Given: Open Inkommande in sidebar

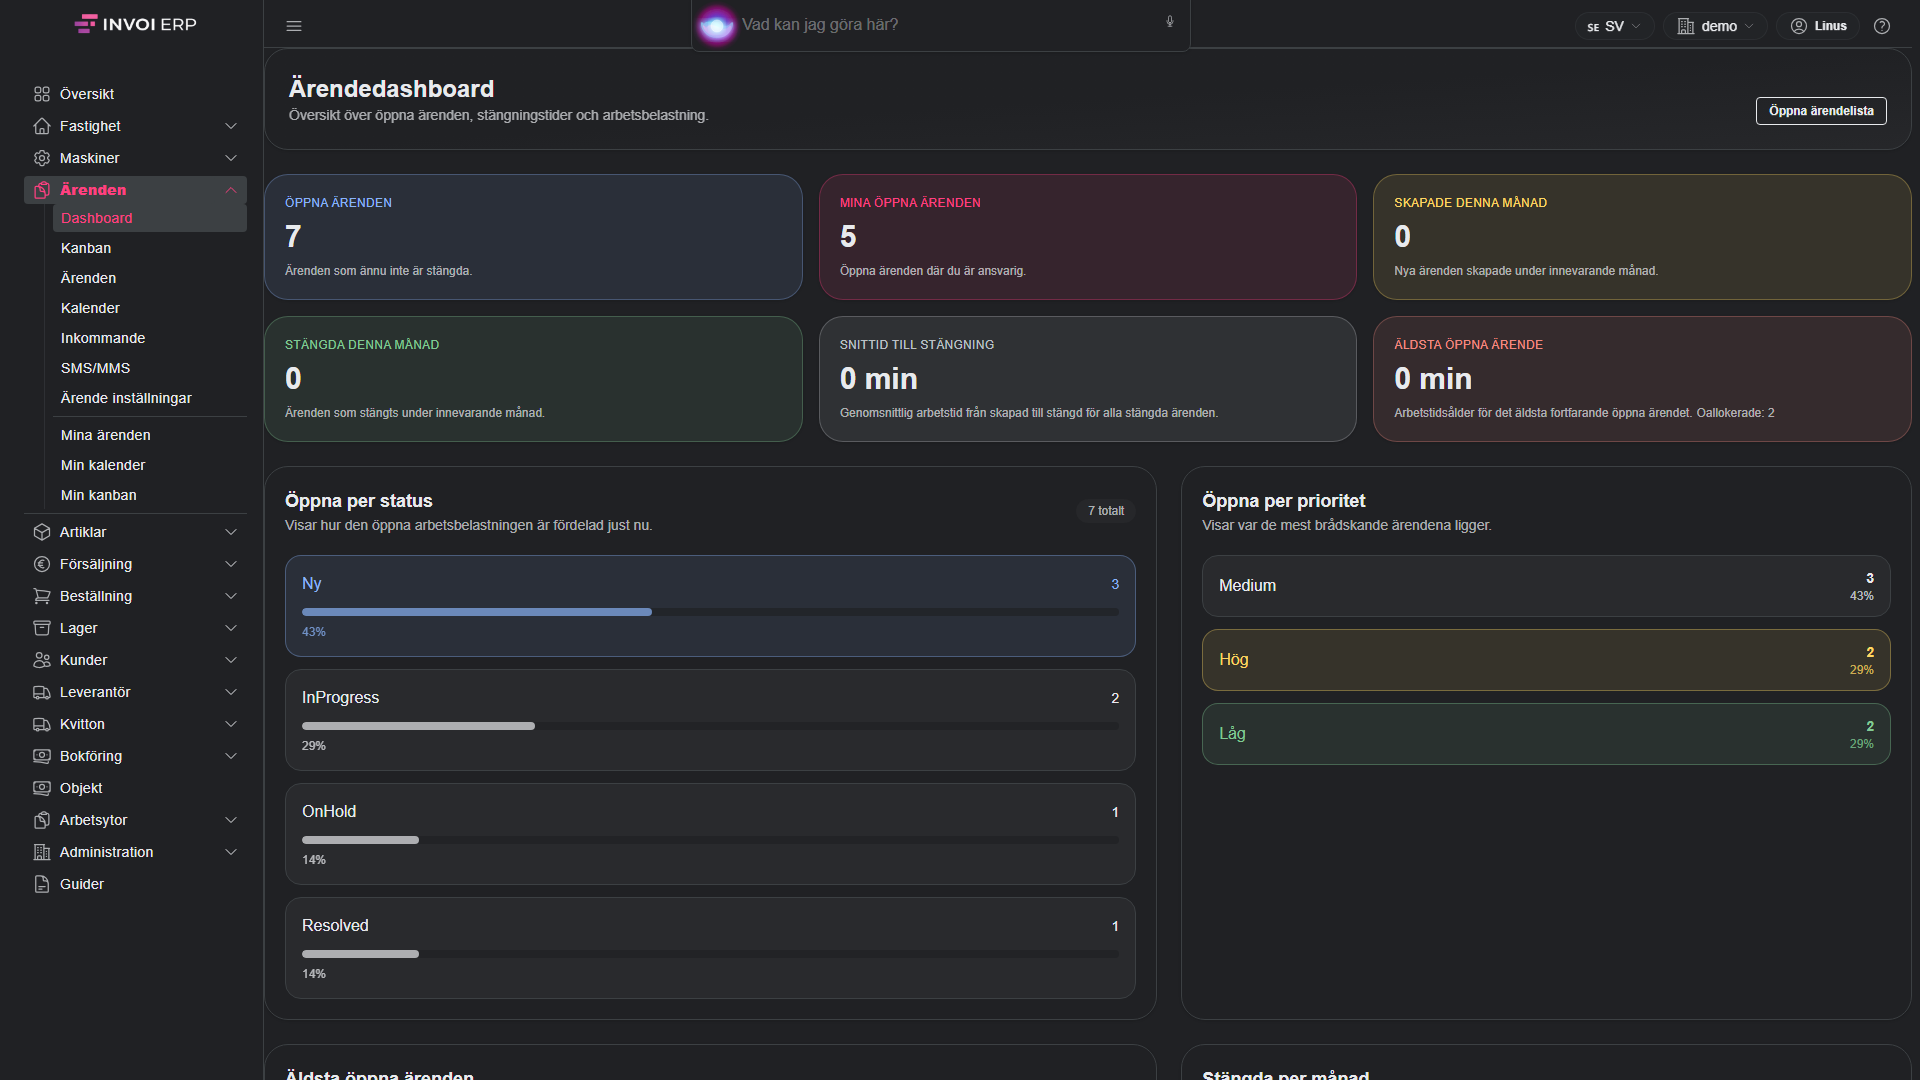Looking at the screenshot, I should click(150, 338).
